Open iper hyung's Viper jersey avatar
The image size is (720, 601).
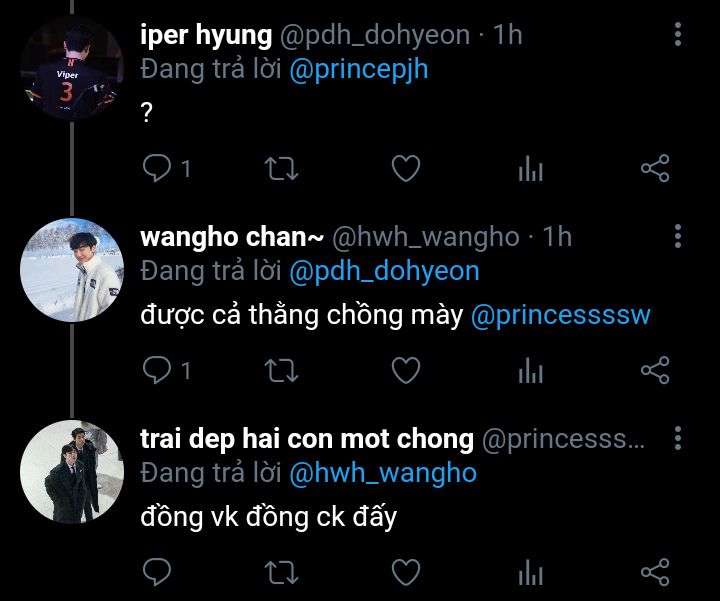72,69
